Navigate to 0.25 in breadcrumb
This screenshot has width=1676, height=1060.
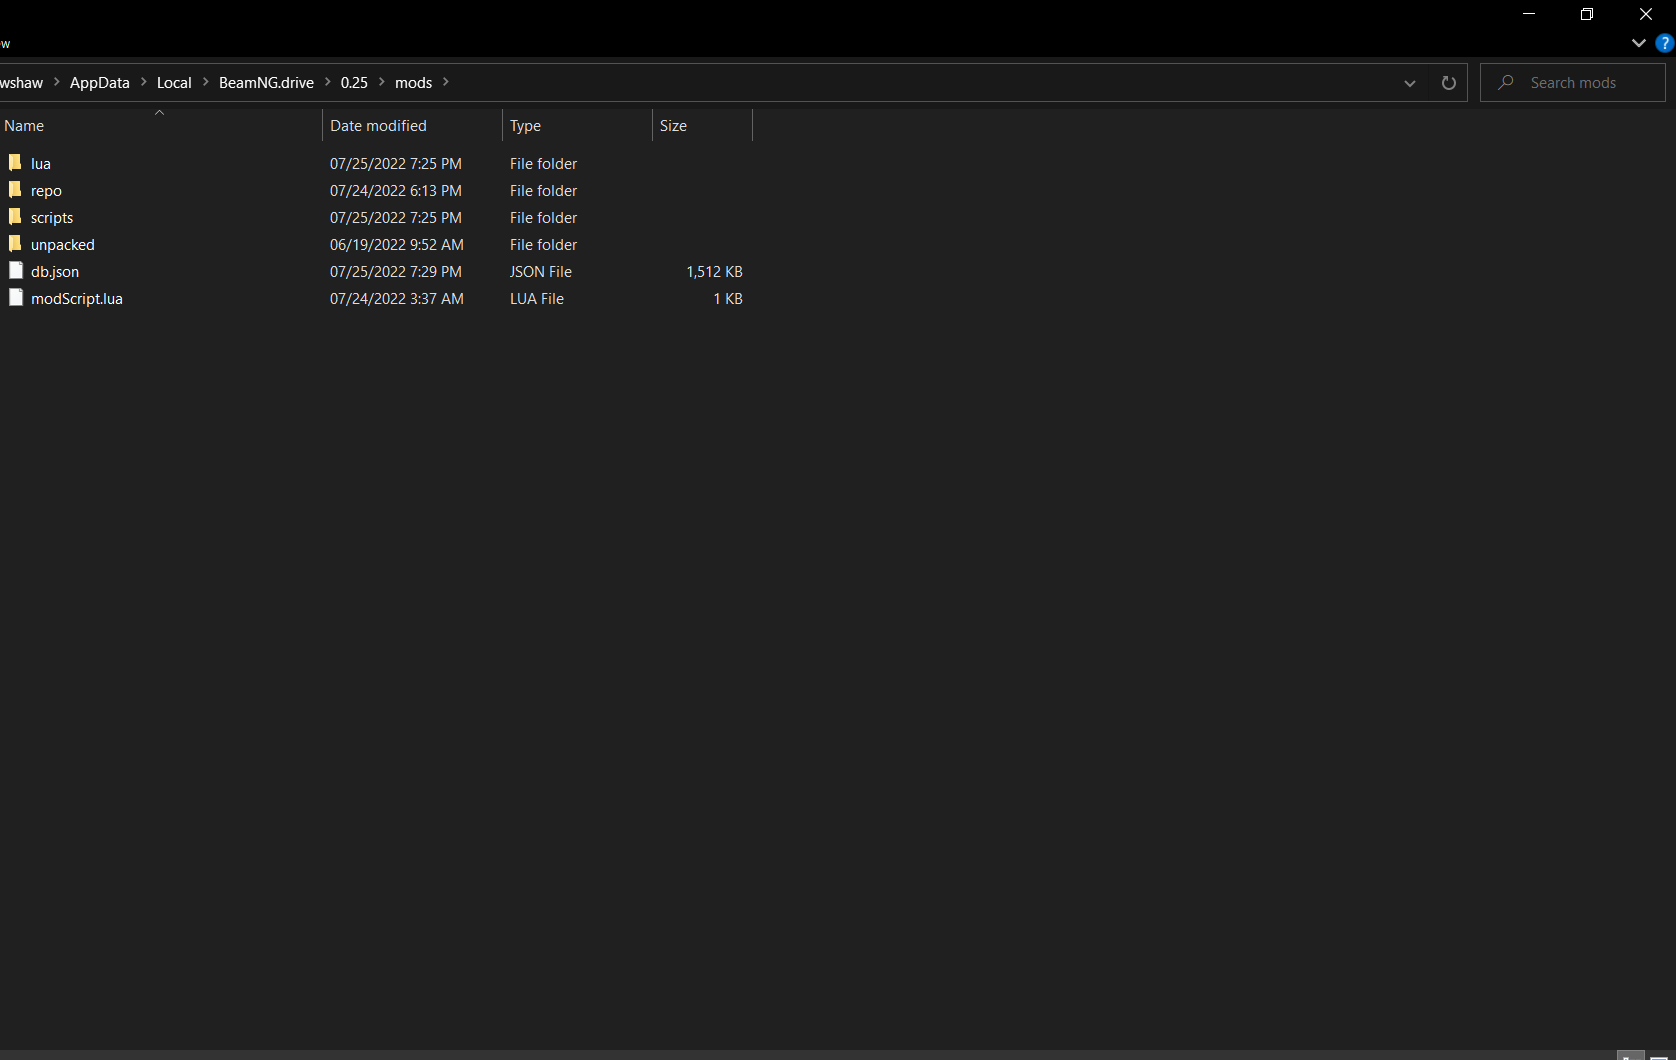click(354, 83)
